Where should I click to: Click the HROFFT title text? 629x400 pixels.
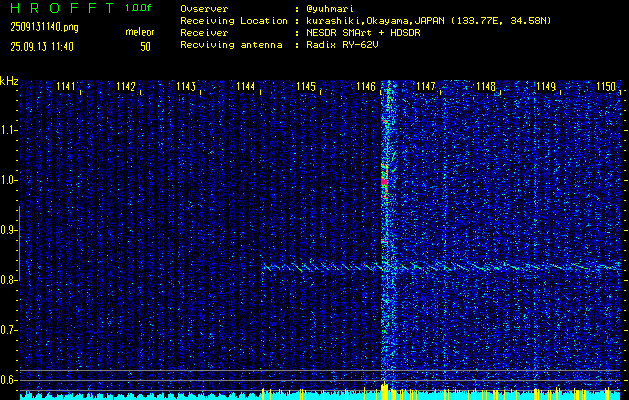pyautogui.click(x=63, y=8)
